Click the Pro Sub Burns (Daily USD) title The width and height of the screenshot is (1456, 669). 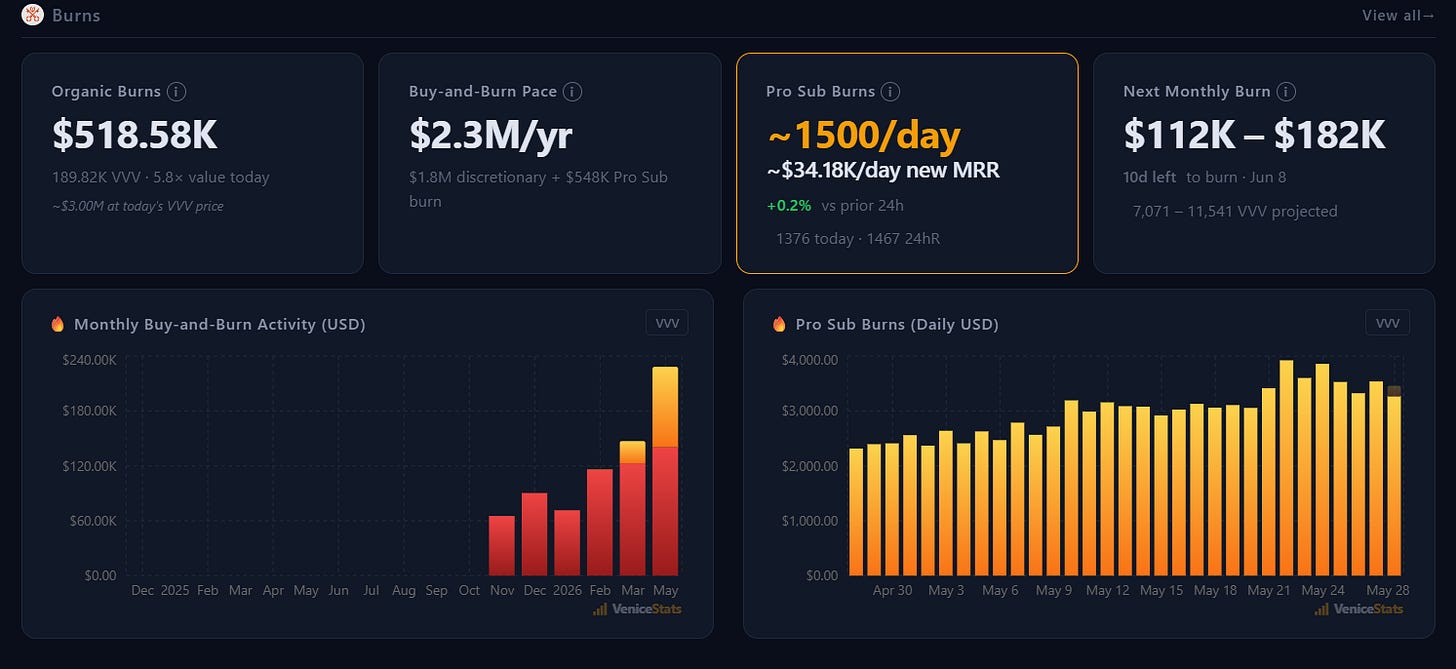pyautogui.click(x=897, y=324)
